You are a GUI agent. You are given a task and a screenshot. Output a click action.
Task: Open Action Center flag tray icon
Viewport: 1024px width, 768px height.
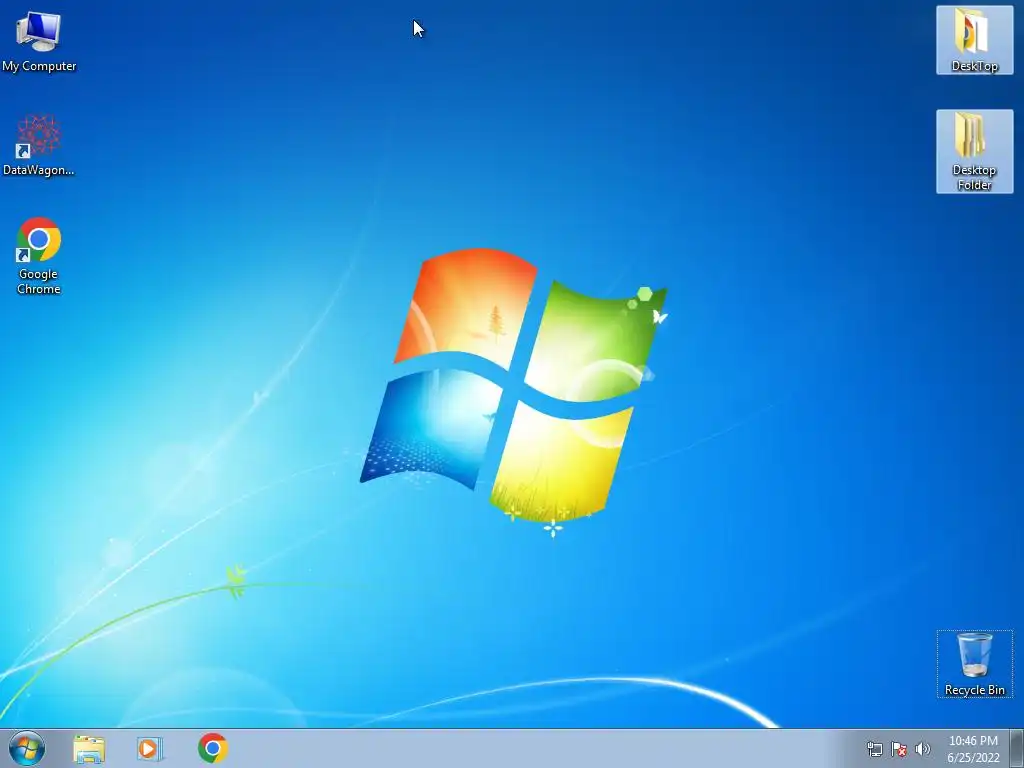click(899, 749)
